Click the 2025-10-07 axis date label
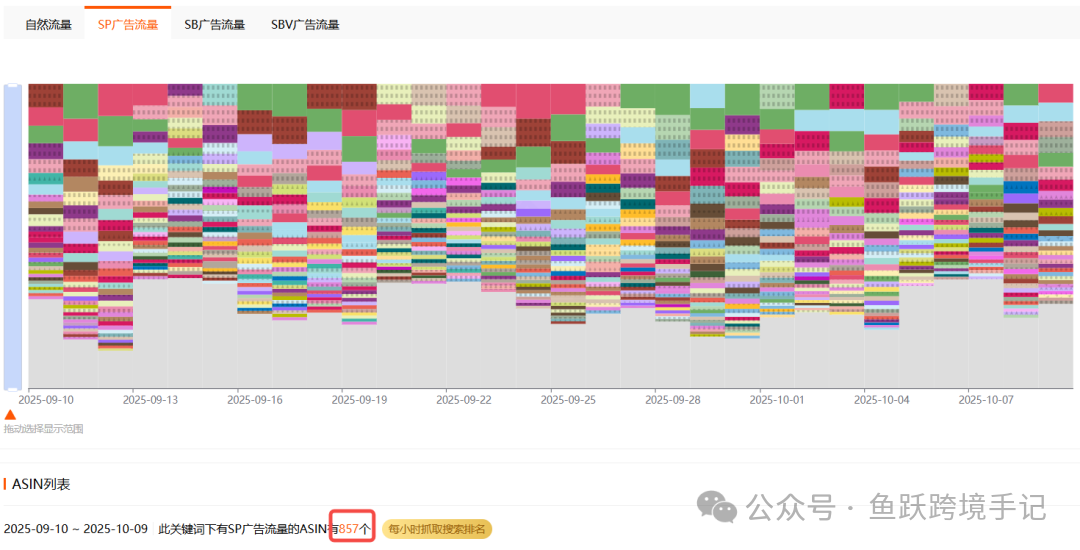1080x550 pixels. [x=987, y=399]
